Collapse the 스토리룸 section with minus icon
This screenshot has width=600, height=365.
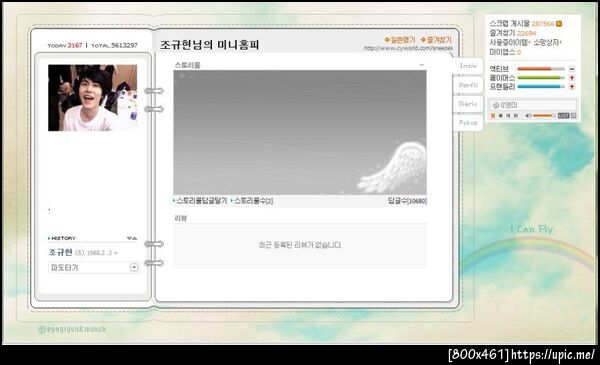point(422,65)
